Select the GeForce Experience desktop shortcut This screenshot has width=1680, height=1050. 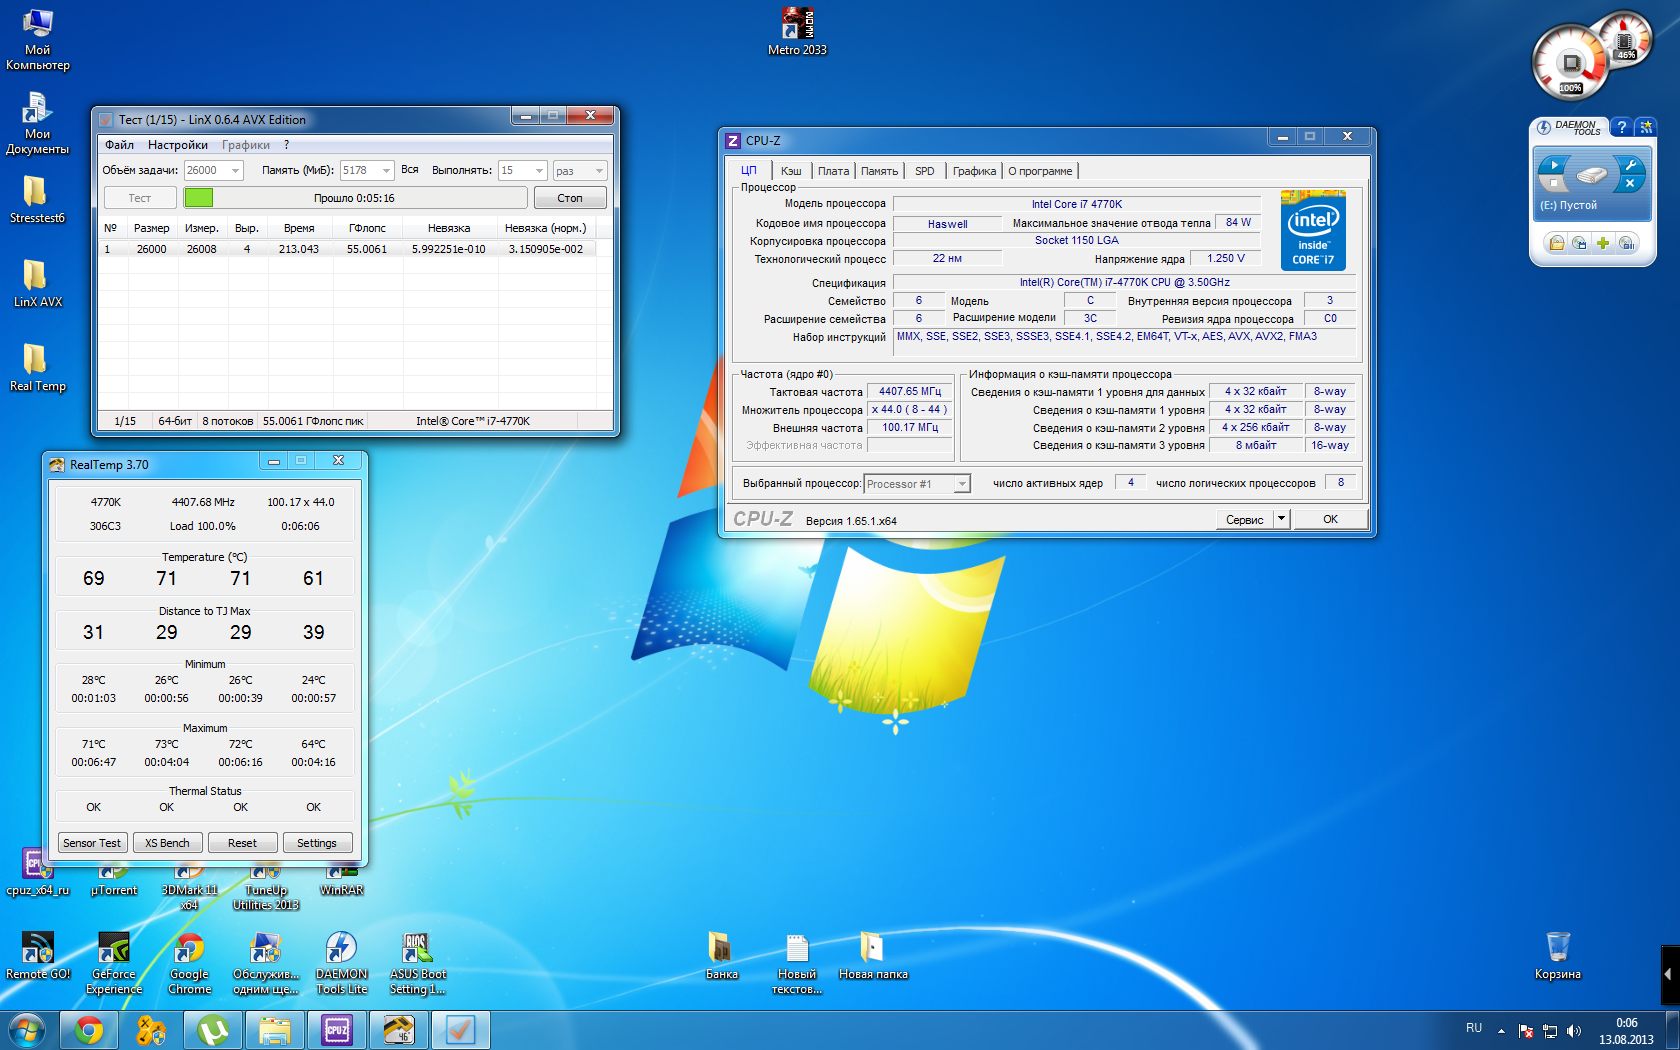coord(114,963)
